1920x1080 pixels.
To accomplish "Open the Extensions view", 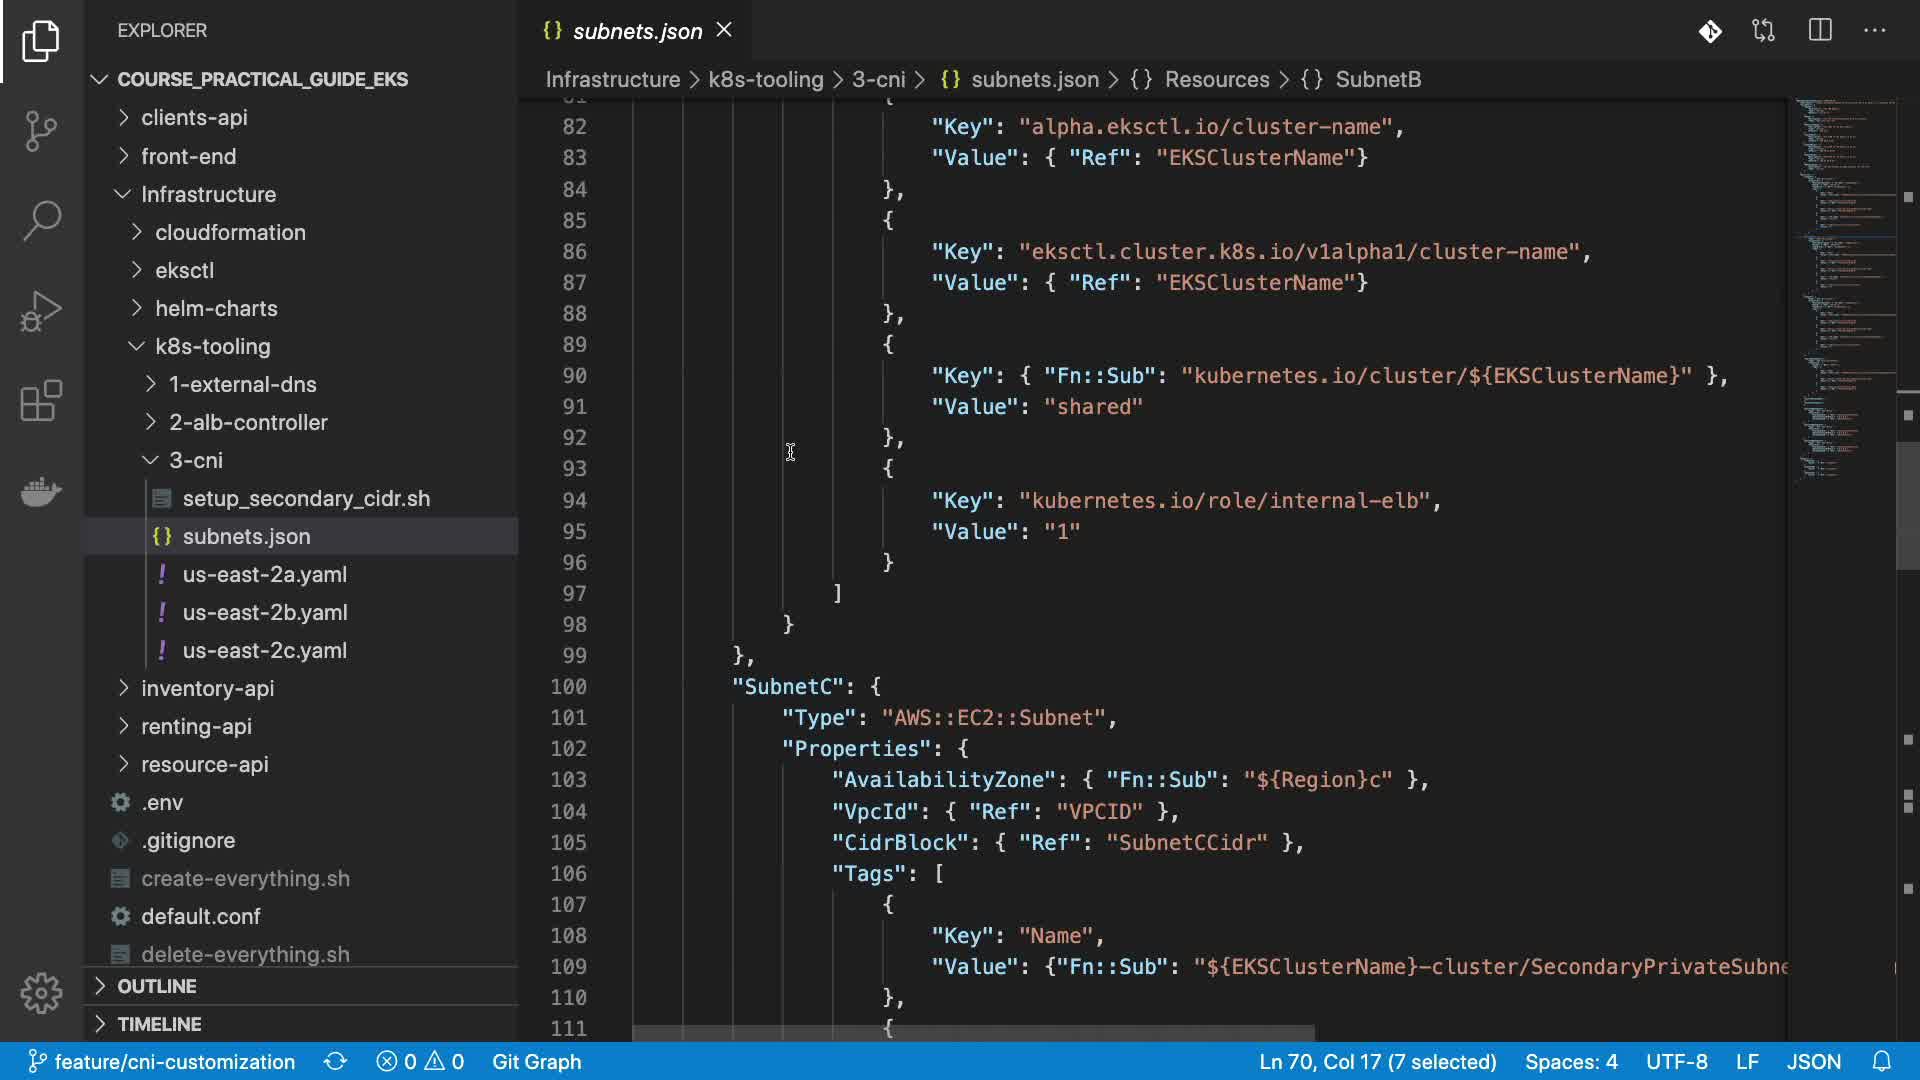I will point(41,401).
